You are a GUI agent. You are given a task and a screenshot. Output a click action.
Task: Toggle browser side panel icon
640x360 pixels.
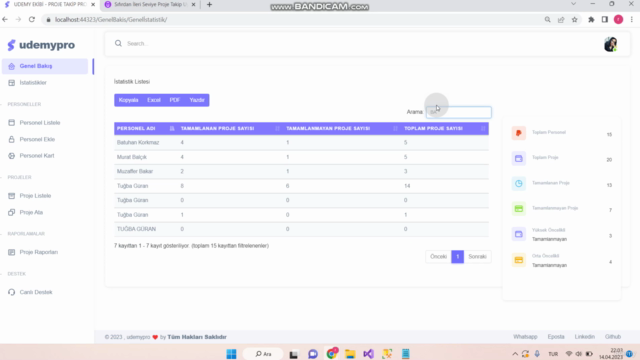pyautogui.click(x=605, y=19)
